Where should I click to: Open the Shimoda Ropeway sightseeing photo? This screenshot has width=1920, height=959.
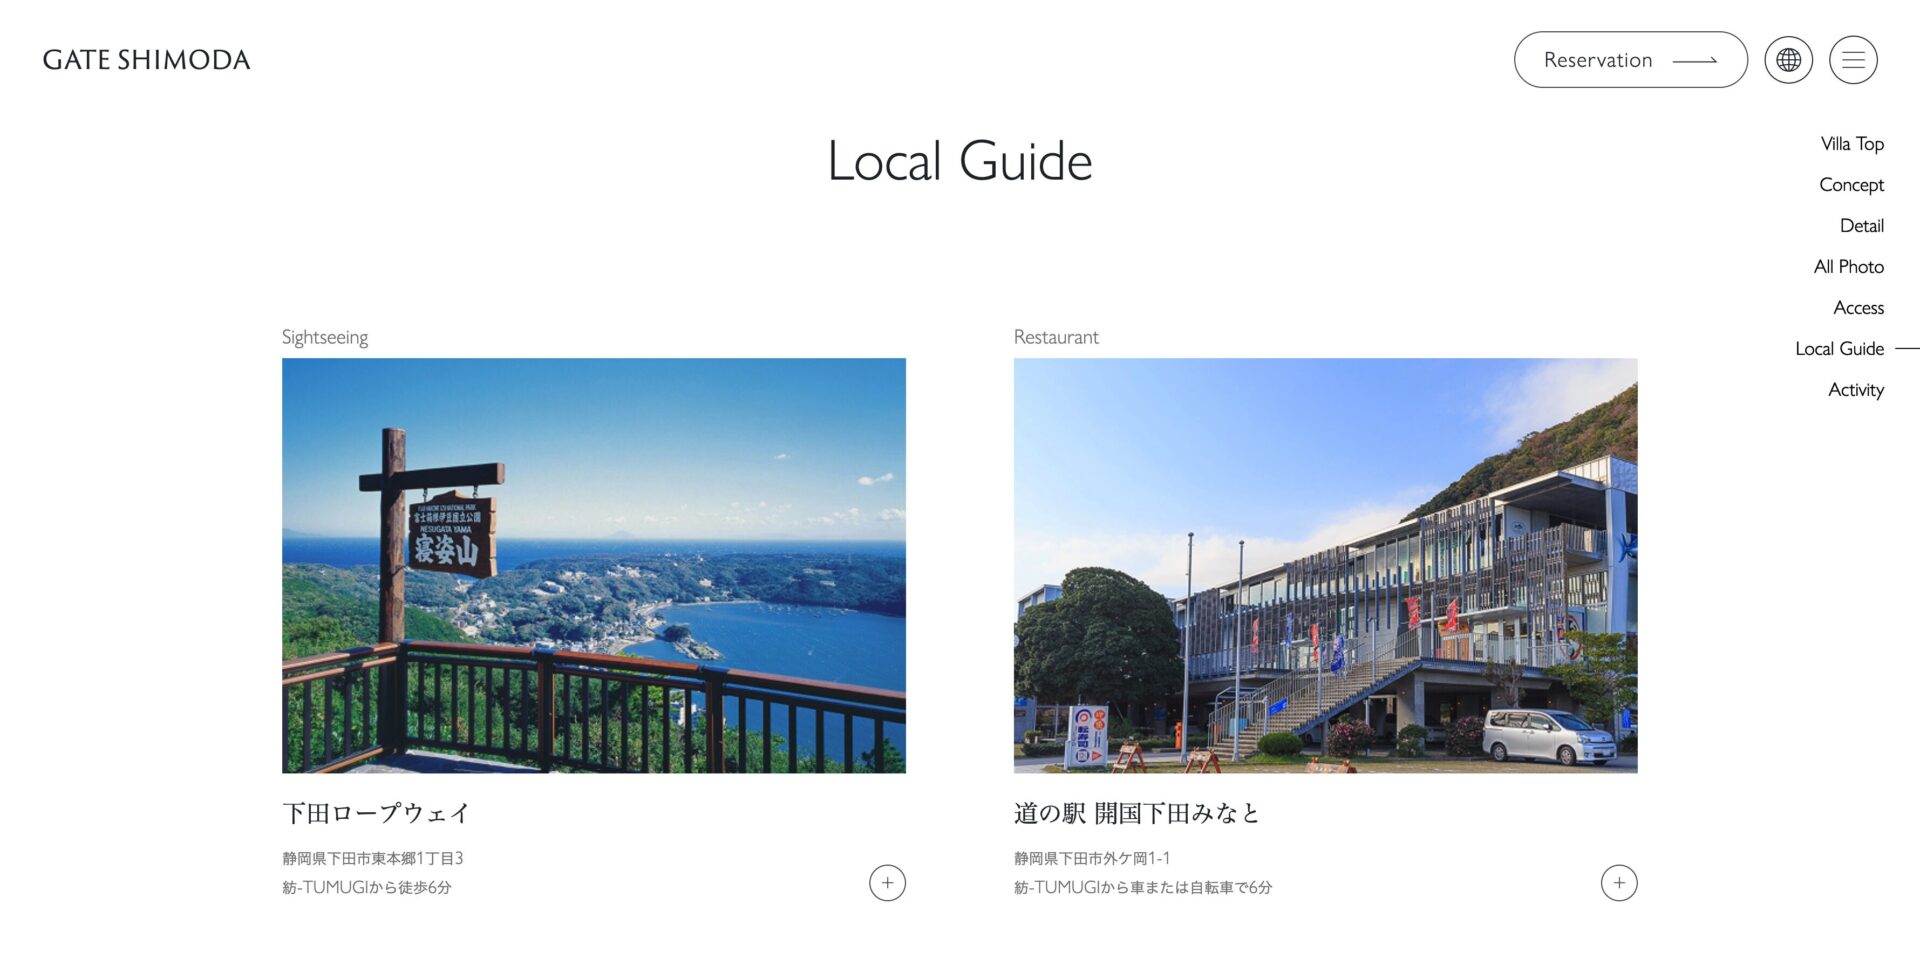[594, 565]
